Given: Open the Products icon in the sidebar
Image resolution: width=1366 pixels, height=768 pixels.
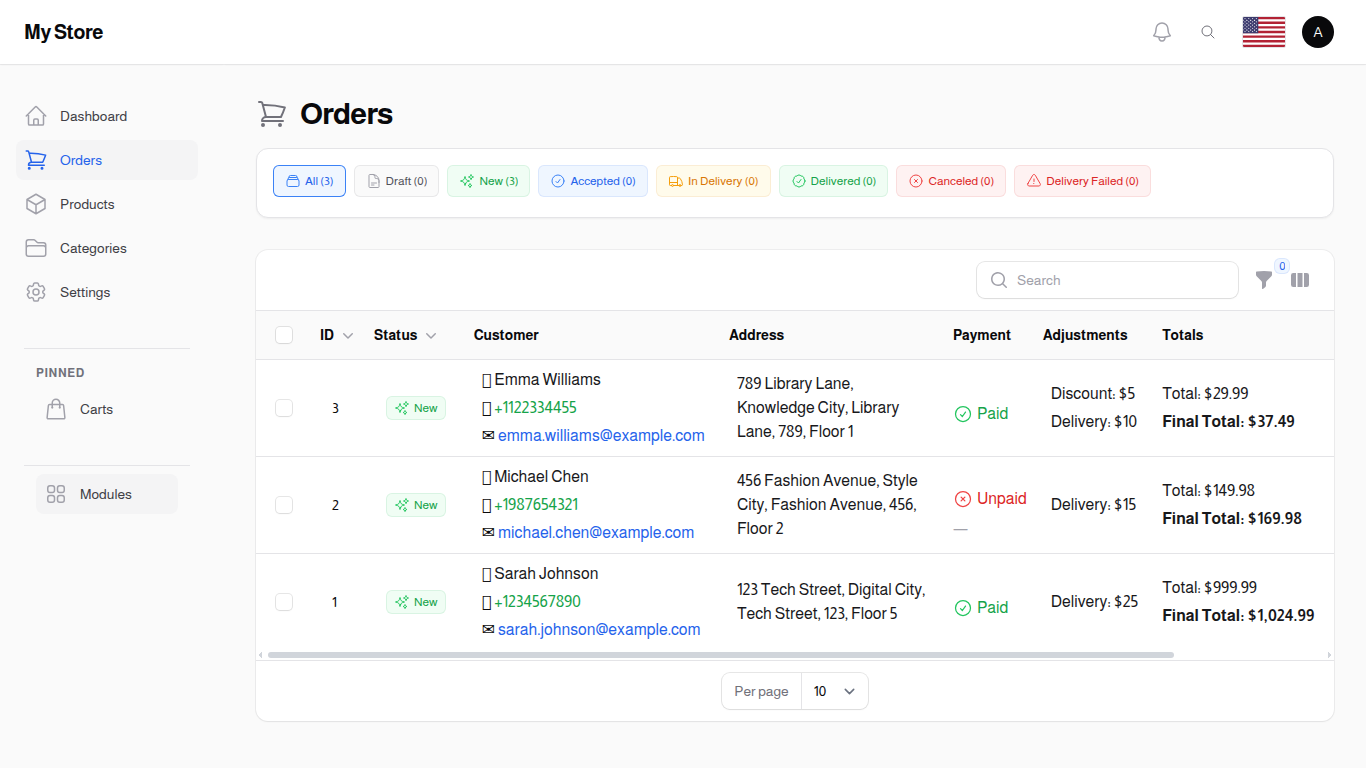Looking at the screenshot, I should (36, 204).
